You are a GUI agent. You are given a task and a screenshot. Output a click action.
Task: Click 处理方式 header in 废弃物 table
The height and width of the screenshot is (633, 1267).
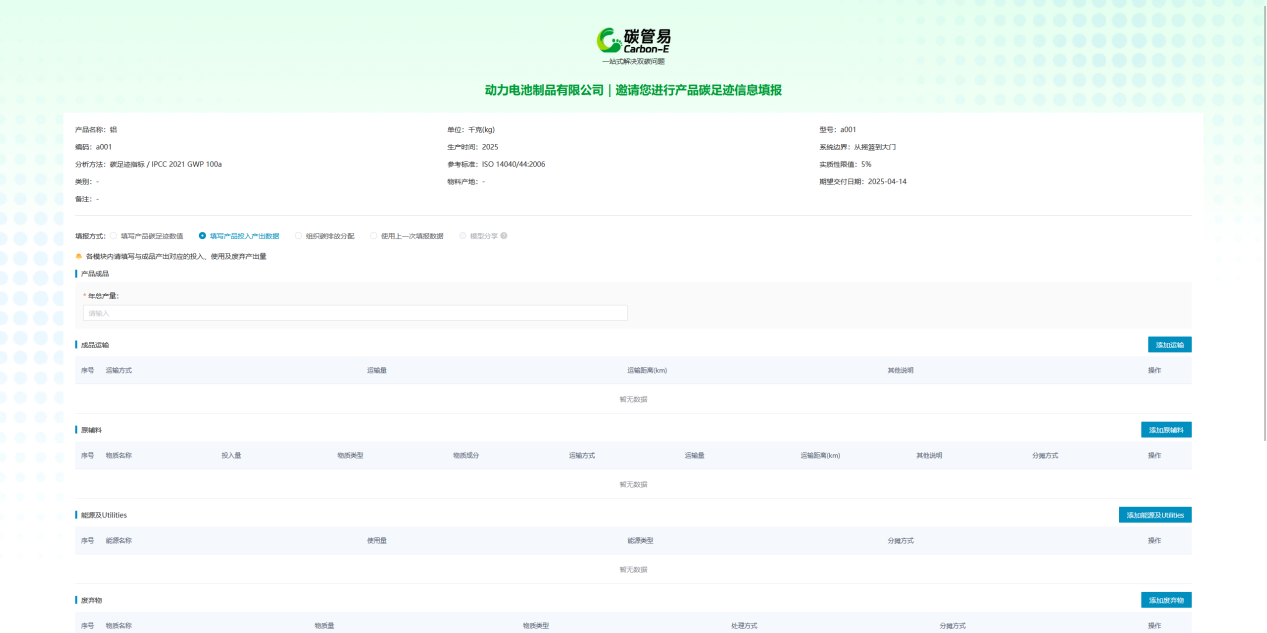tap(744, 625)
